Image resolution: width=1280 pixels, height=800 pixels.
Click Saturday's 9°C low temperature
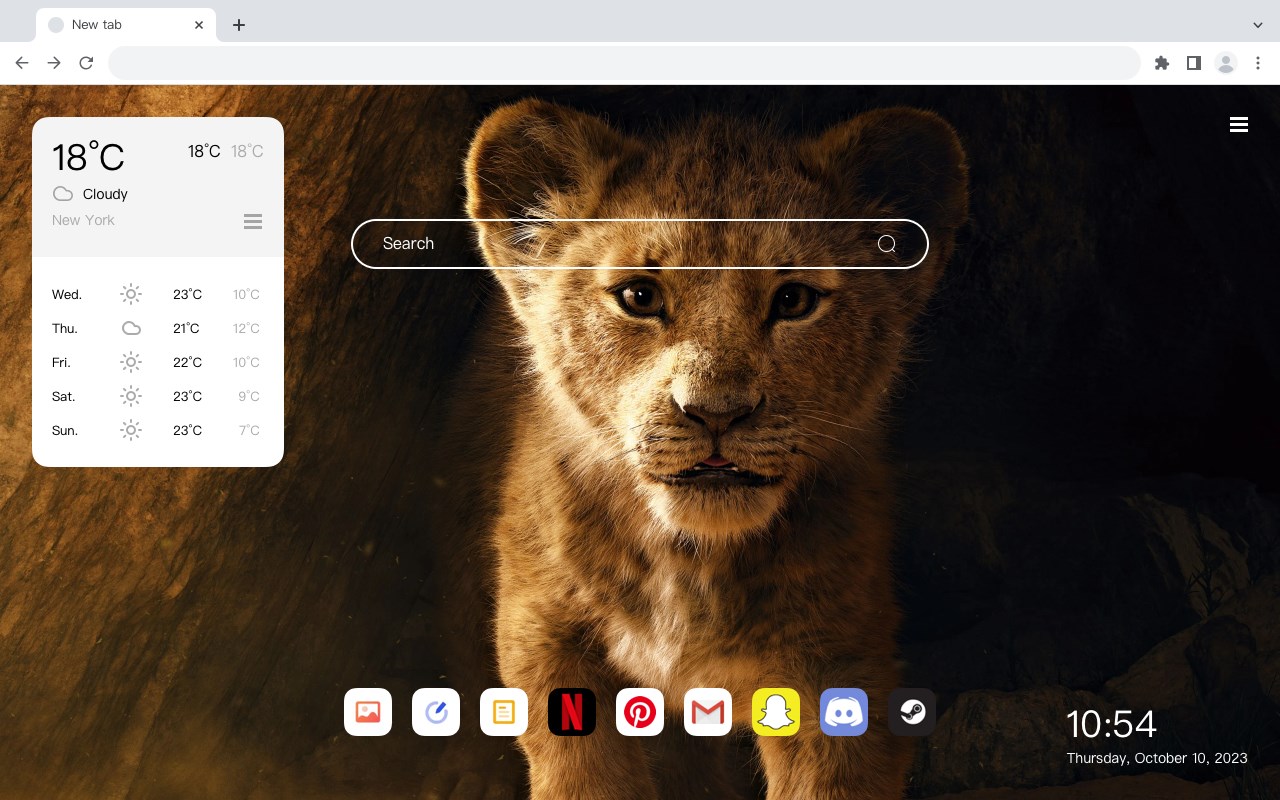coord(249,396)
